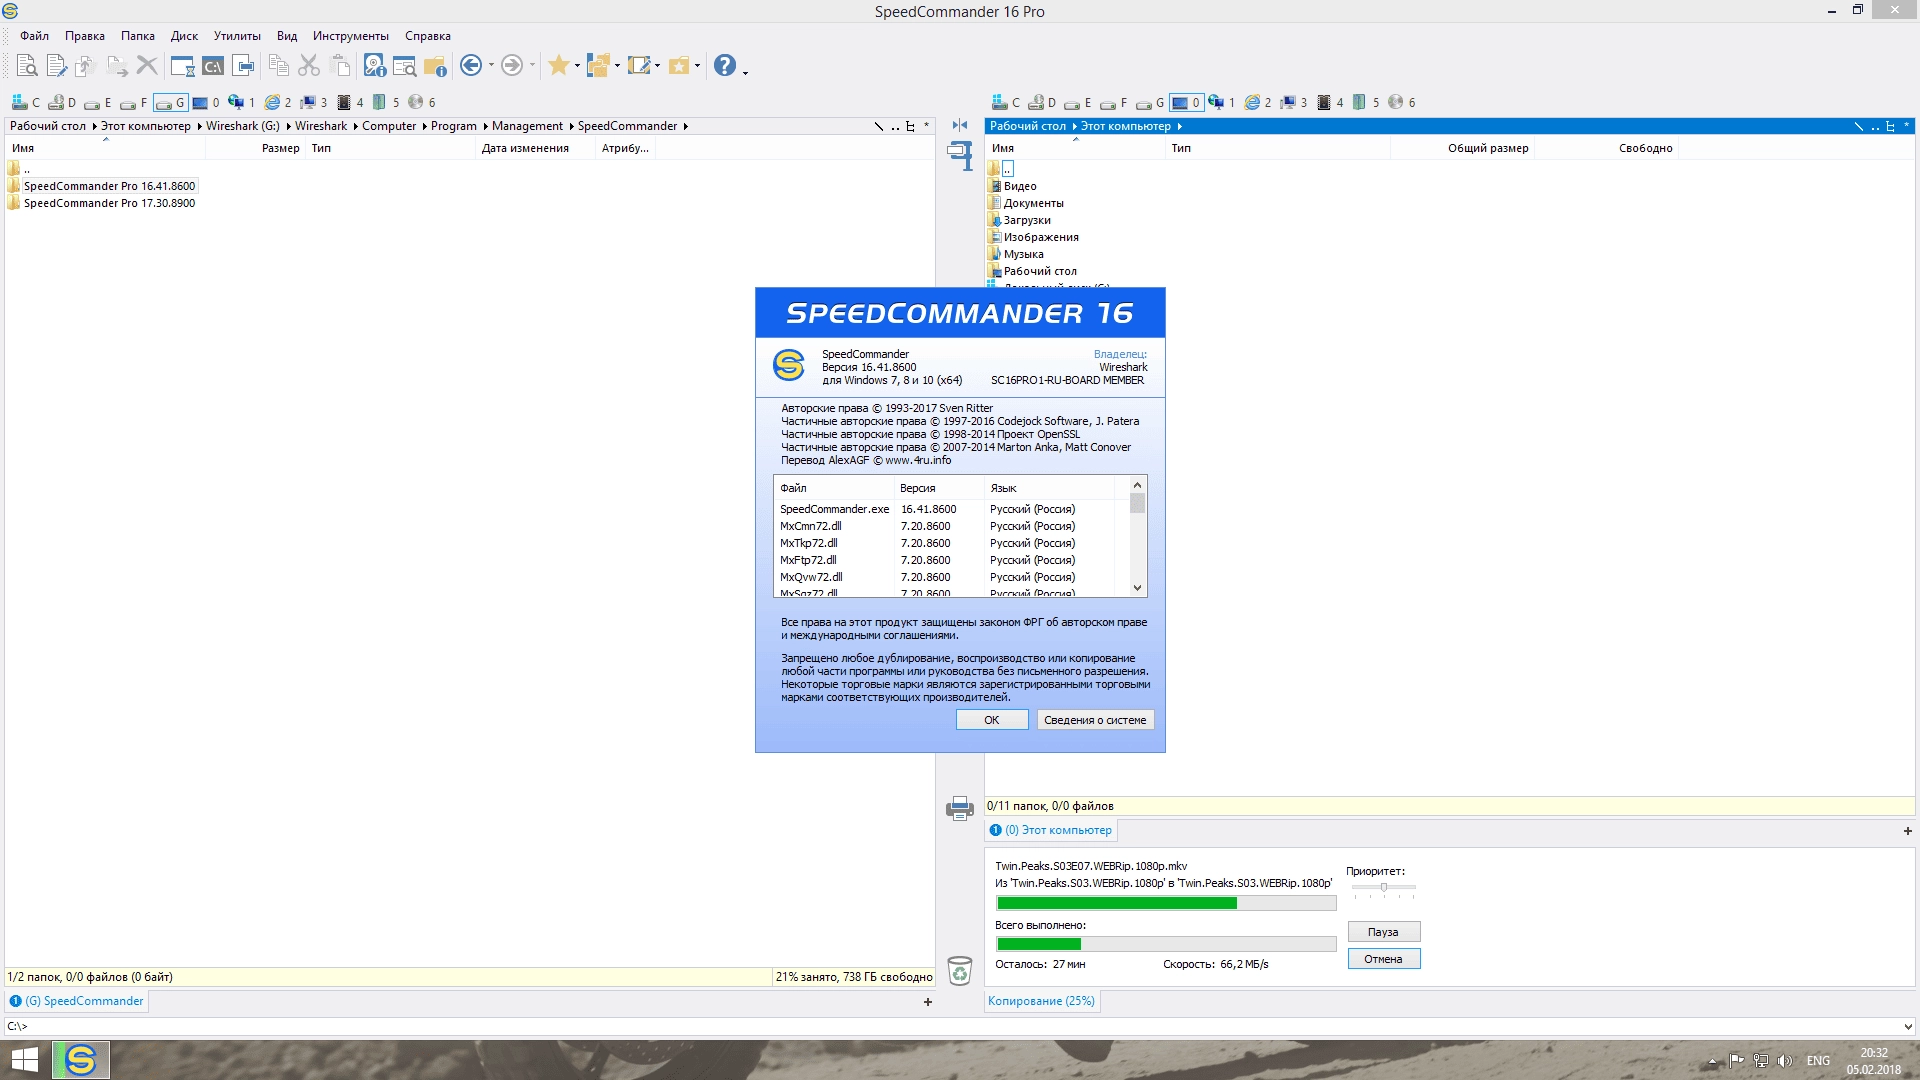The height and width of the screenshot is (1080, 1920).
Task: Click the copy documents toolbar icon
Action: click(x=279, y=66)
